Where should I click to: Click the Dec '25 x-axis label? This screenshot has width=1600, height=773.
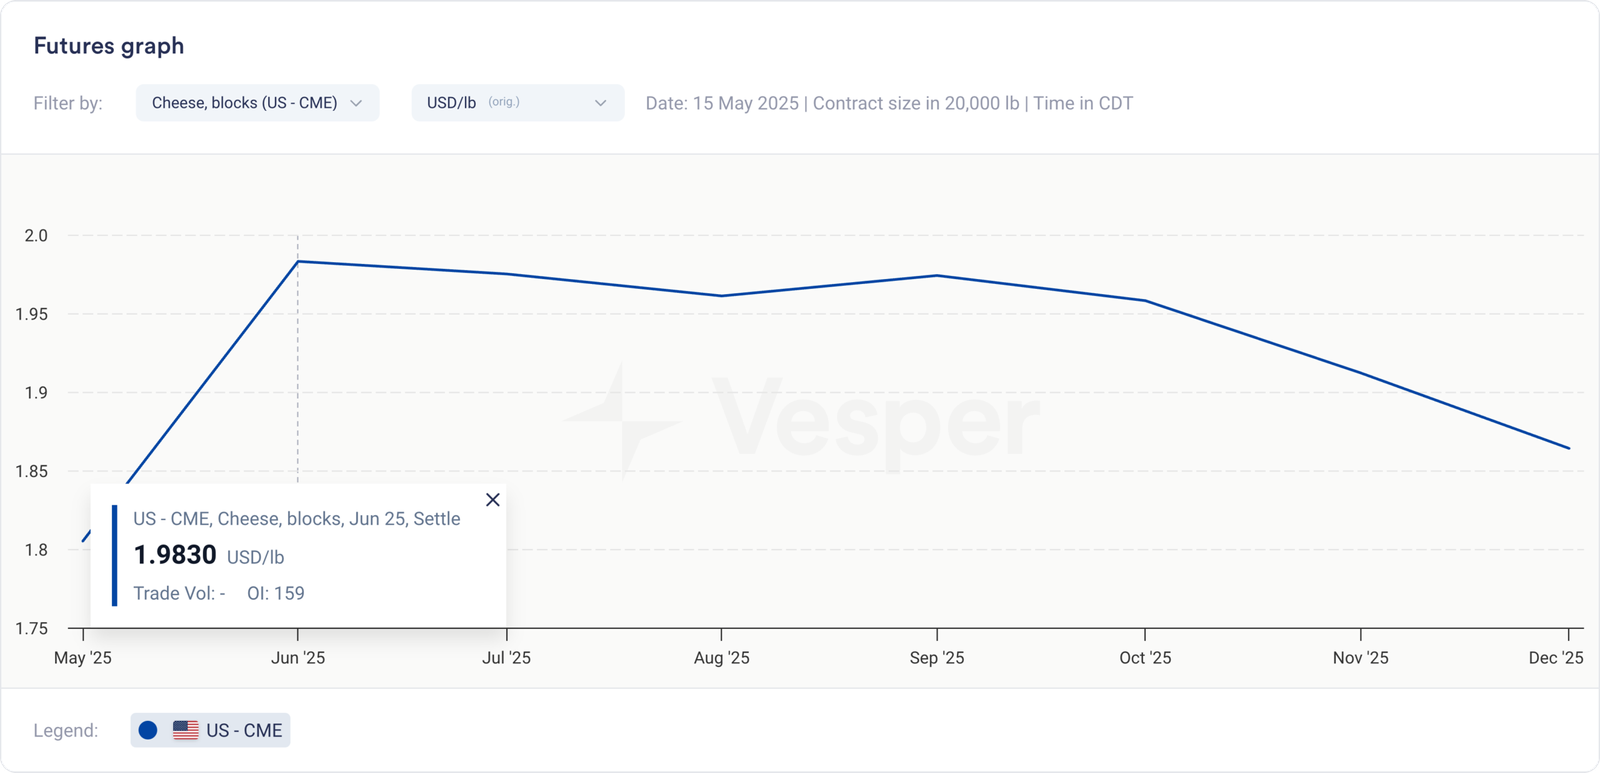1556,658
